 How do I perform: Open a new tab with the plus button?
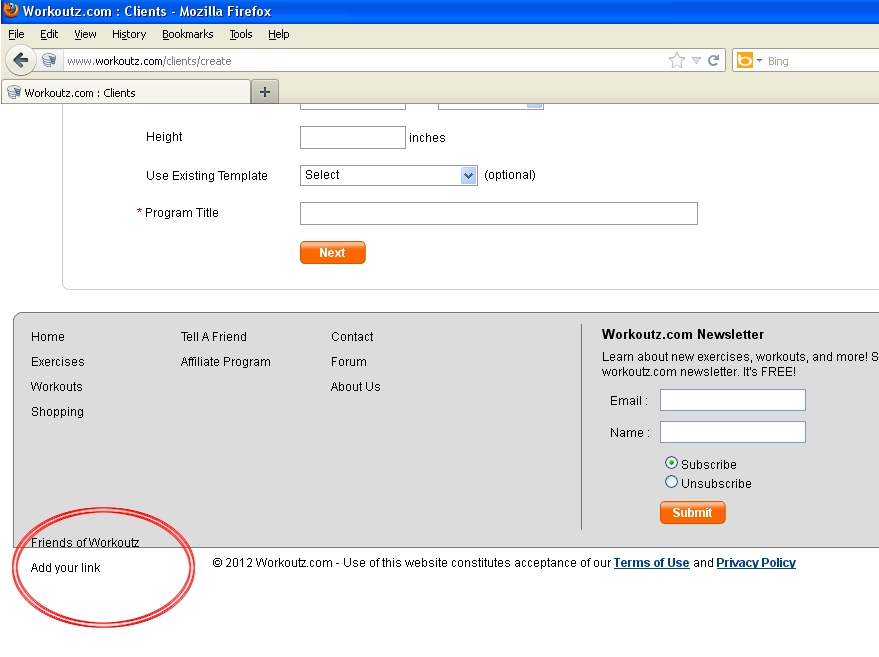click(x=265, y=92)
